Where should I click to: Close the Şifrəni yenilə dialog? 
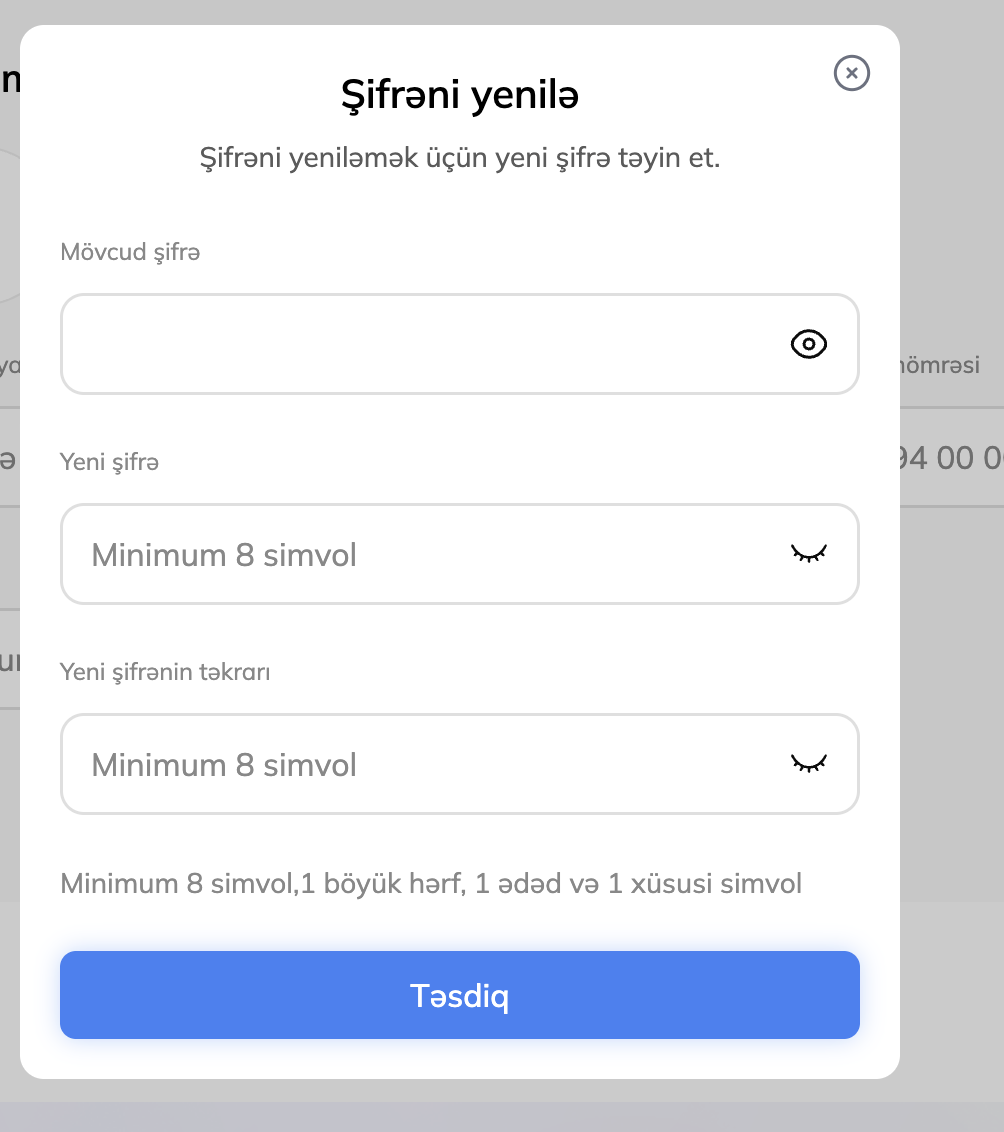(851, 73)
